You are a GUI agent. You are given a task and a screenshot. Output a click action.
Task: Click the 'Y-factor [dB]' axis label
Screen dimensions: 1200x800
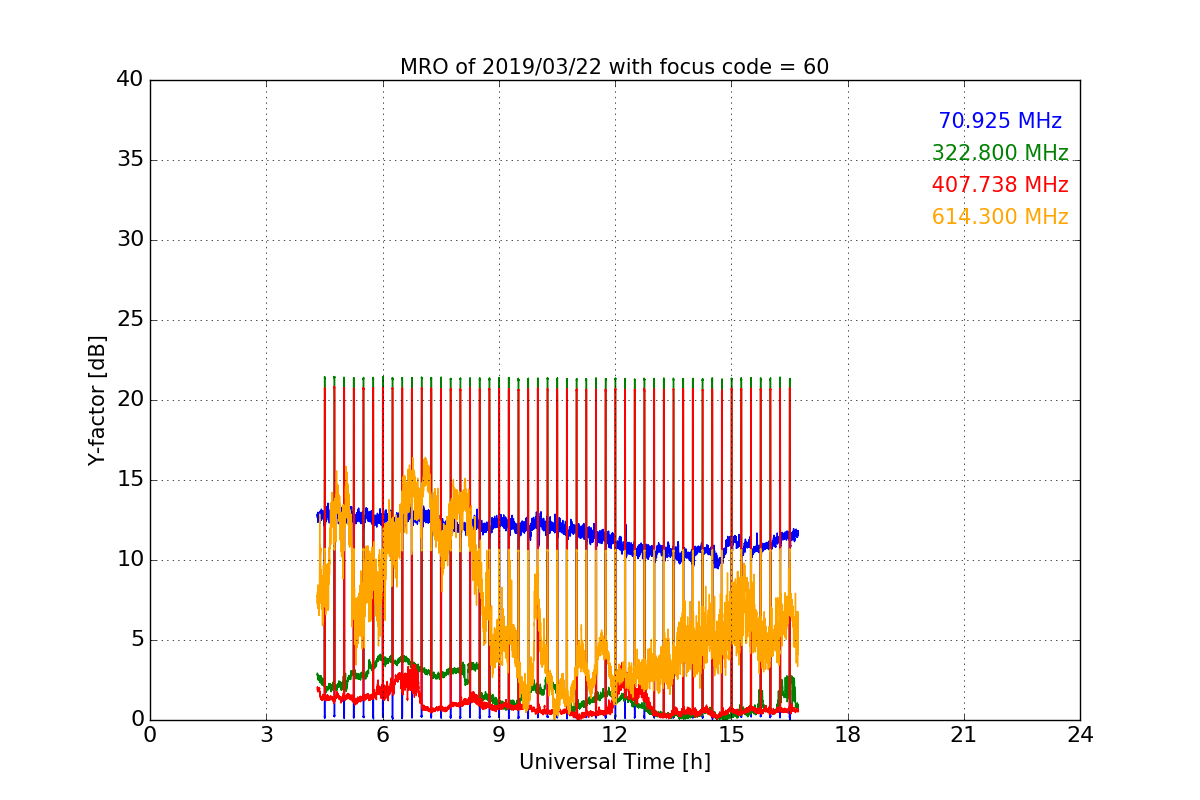tap(97, 400)
